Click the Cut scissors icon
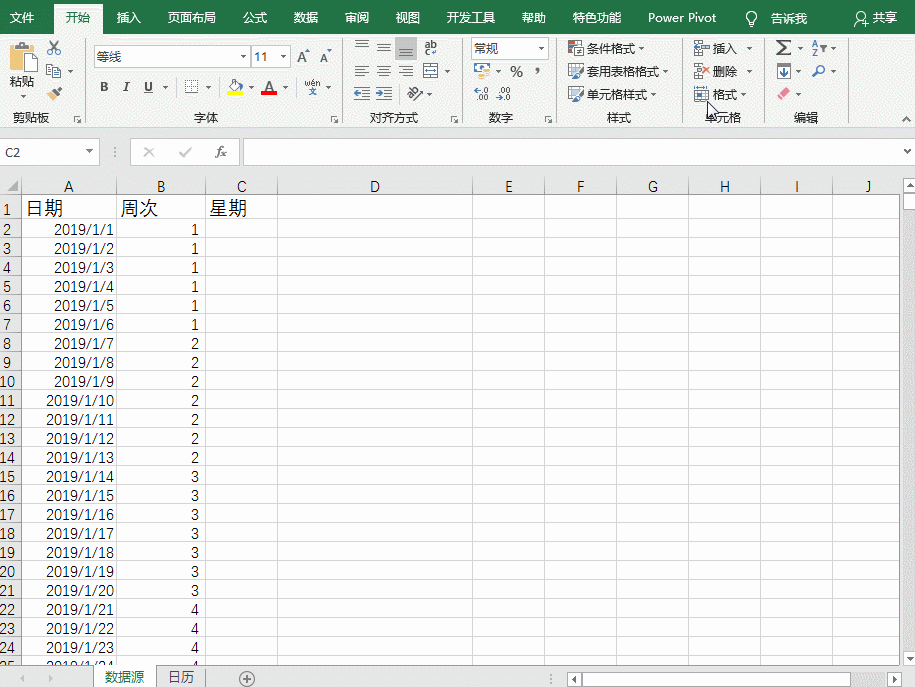915x687 pixels. [x=54, y=48]
